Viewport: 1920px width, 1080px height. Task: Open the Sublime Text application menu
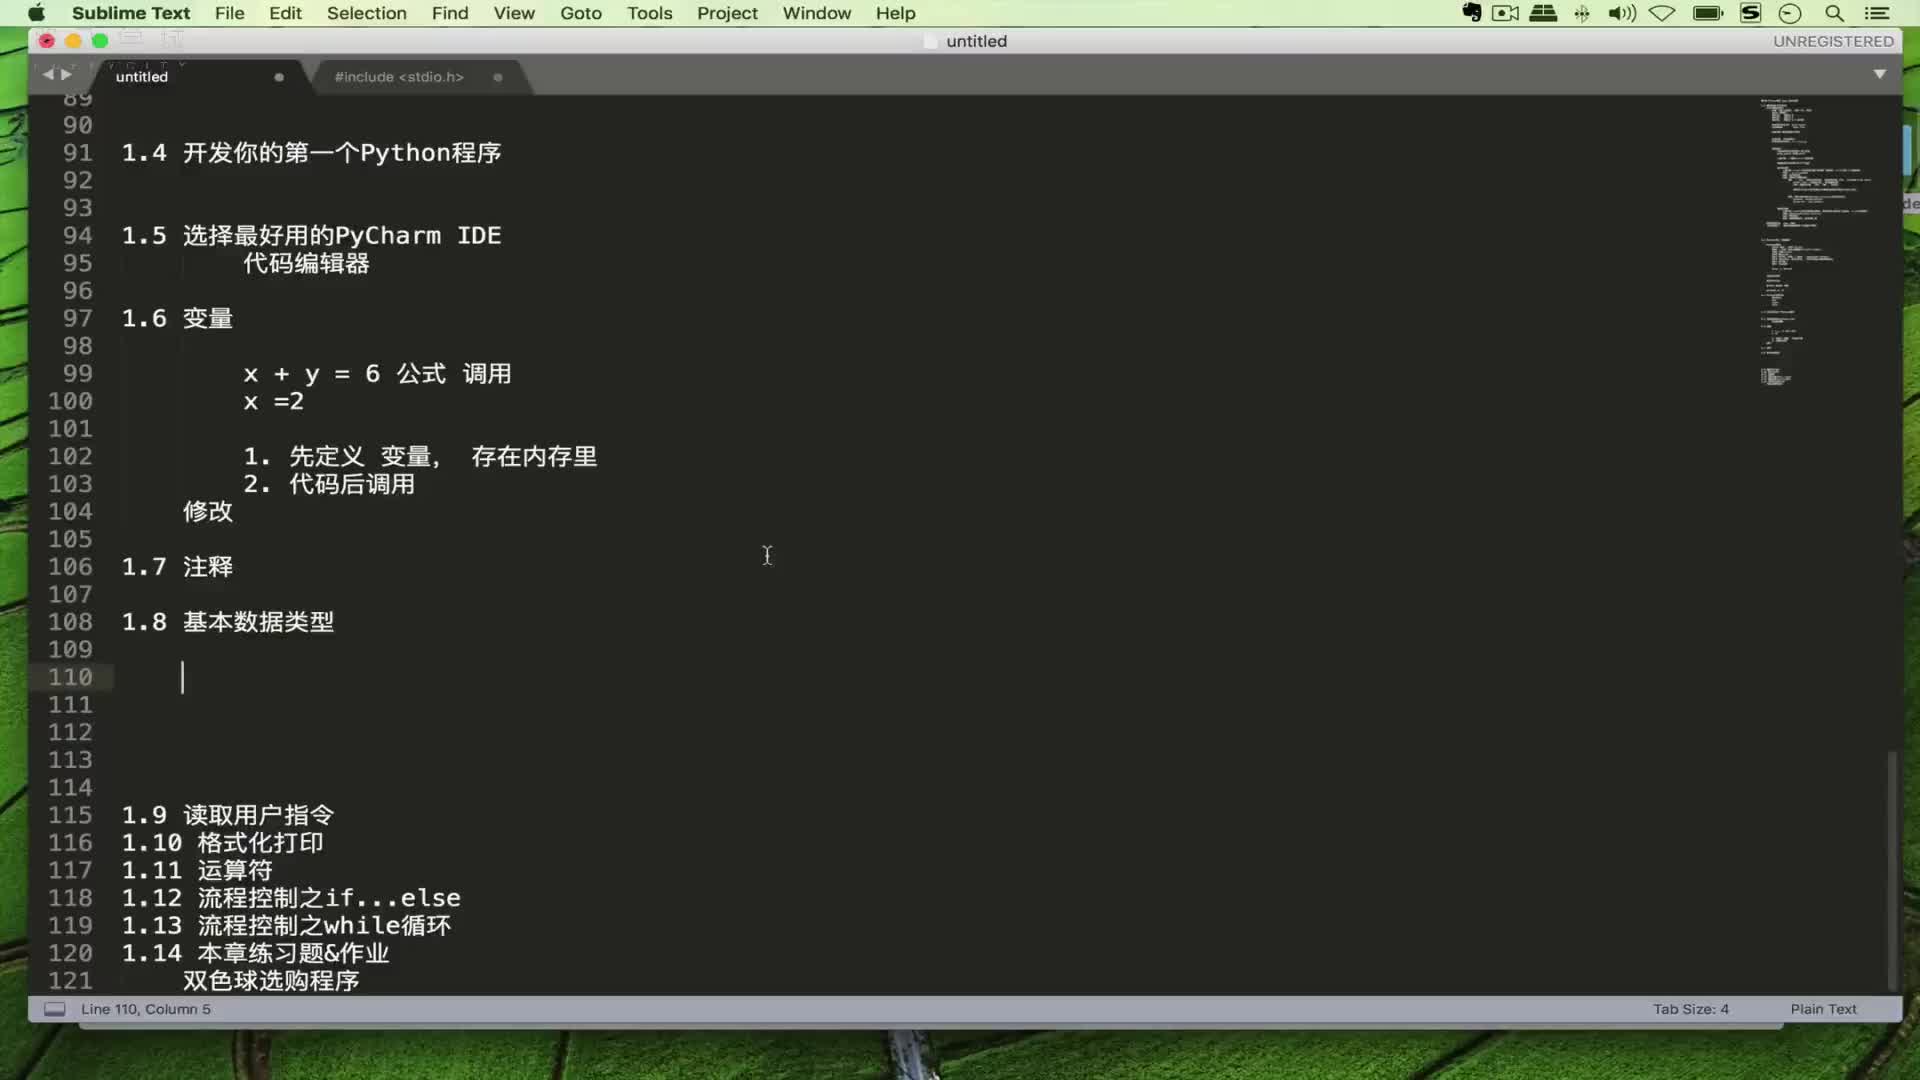coord(131,13)
